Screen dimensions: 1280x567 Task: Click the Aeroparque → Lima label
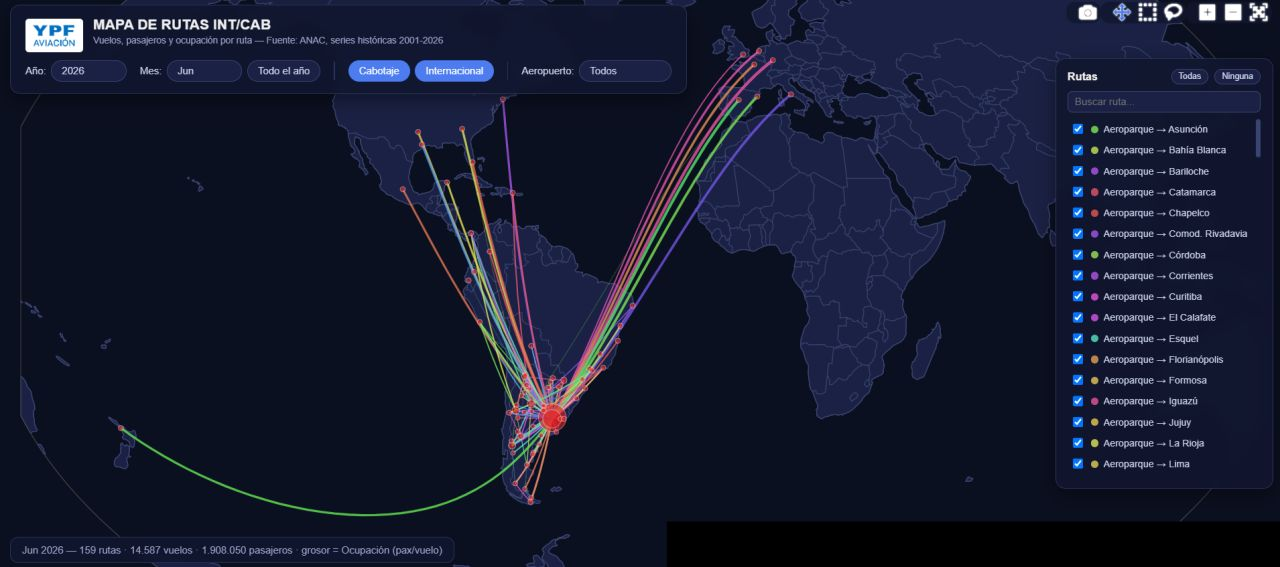point(1146,464)
